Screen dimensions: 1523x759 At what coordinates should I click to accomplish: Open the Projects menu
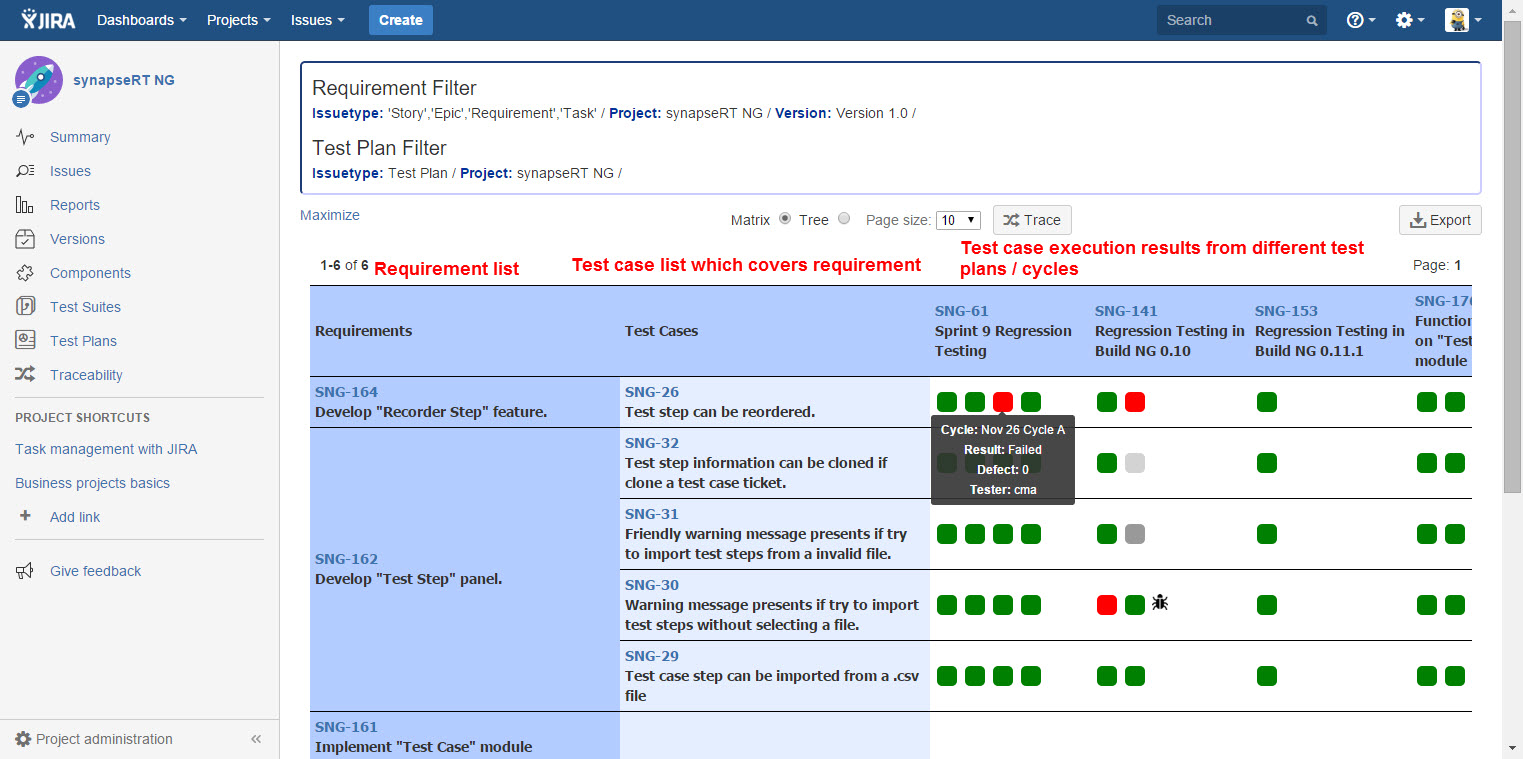tap(239, 20)
